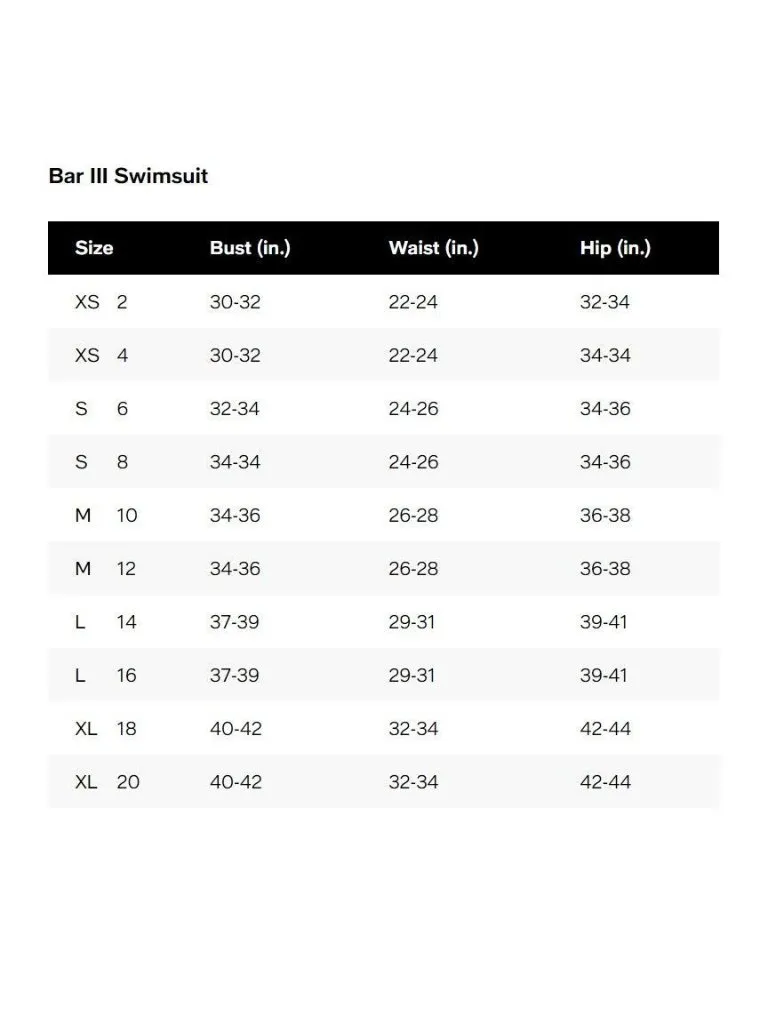Select the S 6 size row

383,409
